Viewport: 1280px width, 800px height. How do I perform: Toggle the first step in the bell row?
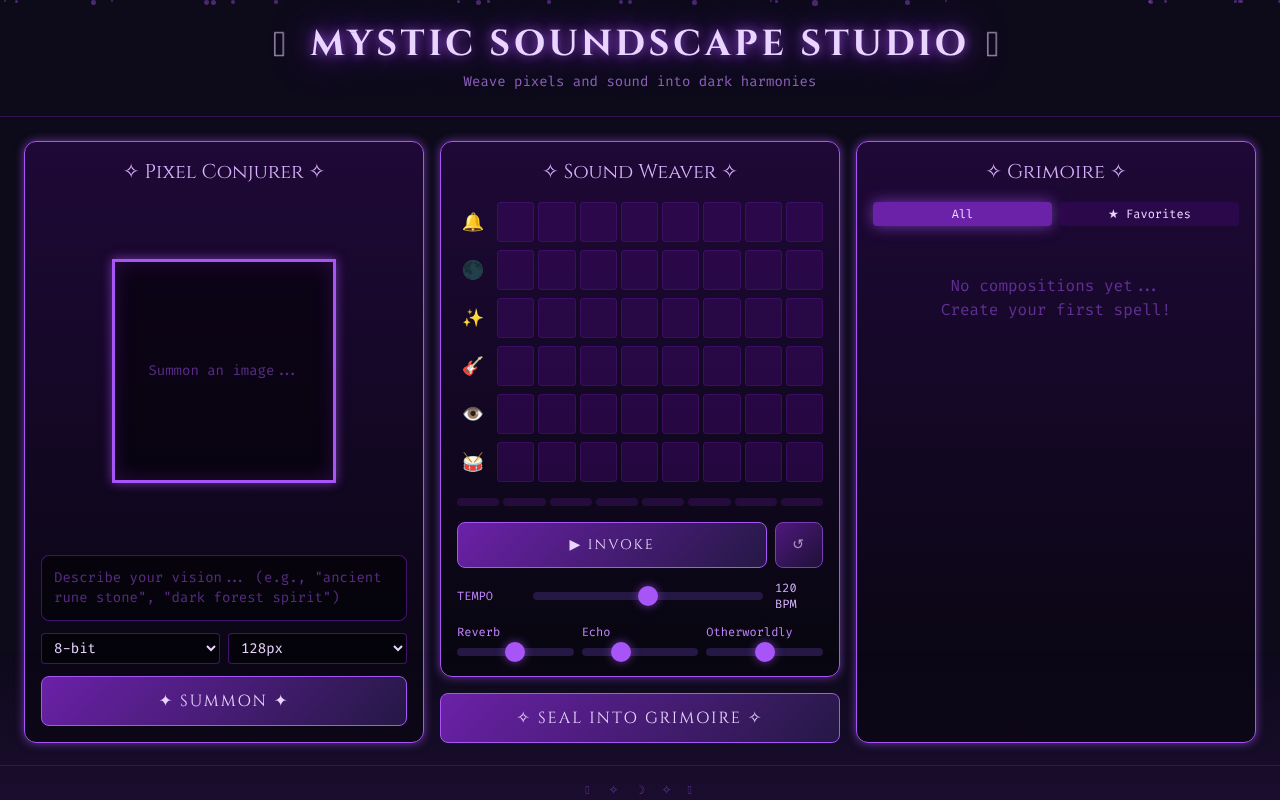(516, 222)
